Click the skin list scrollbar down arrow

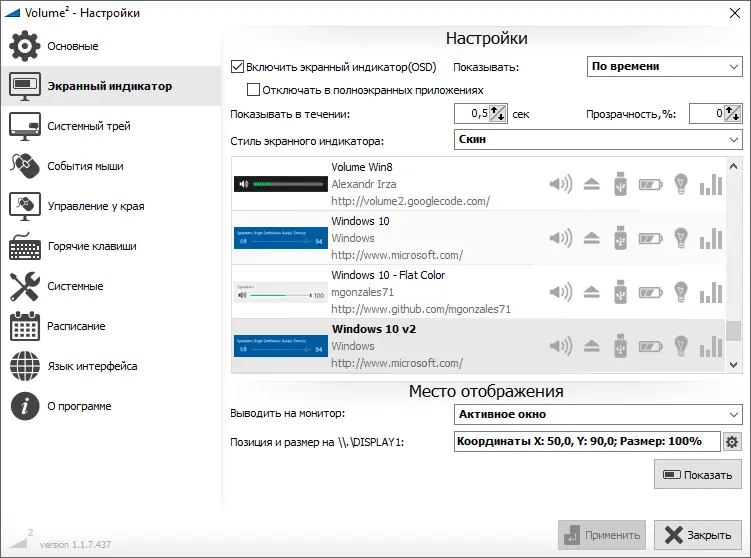[x=733, y=364]
